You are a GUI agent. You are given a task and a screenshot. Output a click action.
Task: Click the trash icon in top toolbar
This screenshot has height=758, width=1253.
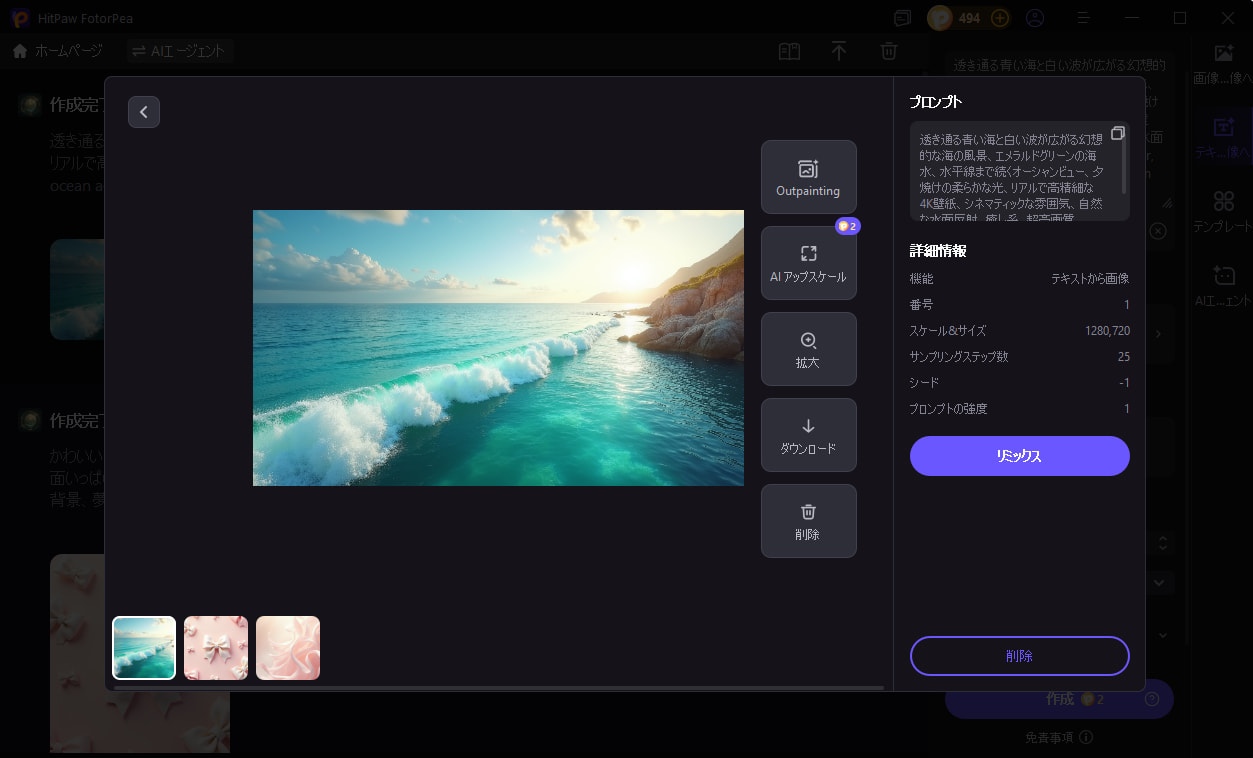click(x=889, y=51)
